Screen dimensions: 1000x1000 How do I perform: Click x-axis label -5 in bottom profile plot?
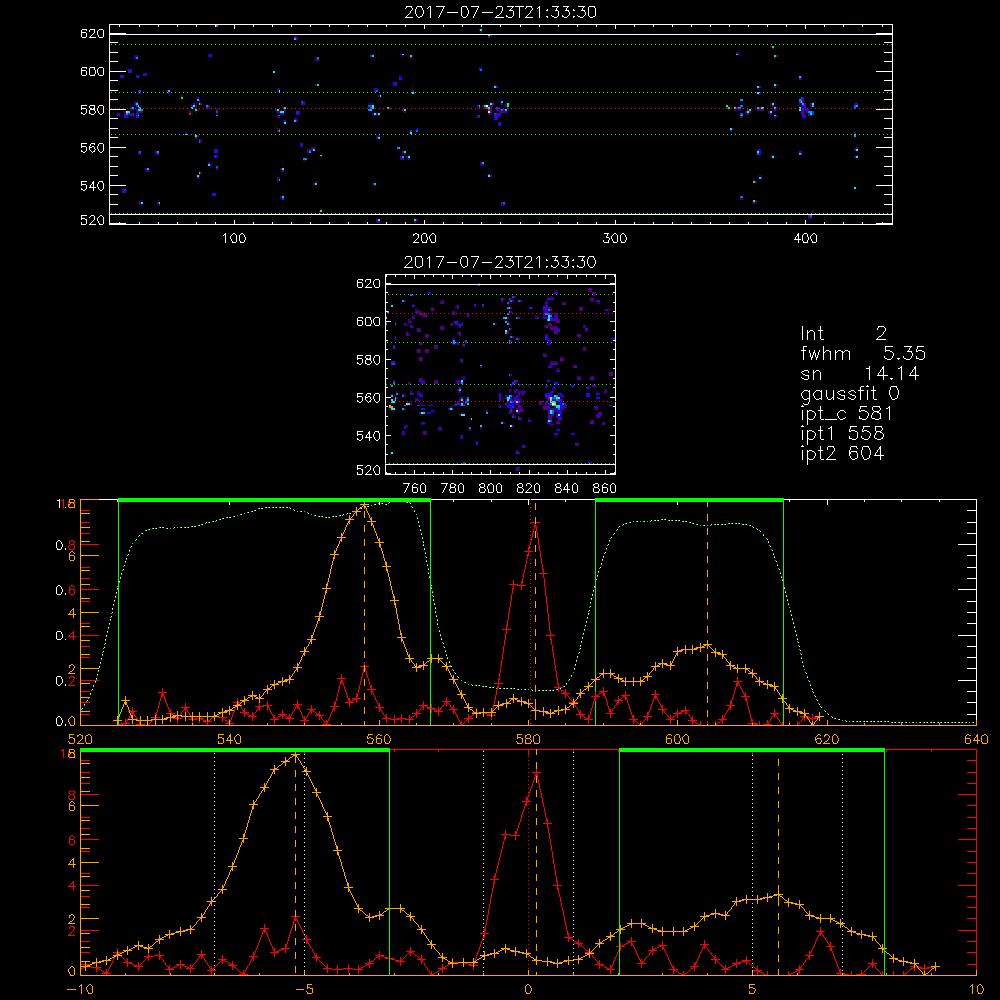(x=304, y=990)
